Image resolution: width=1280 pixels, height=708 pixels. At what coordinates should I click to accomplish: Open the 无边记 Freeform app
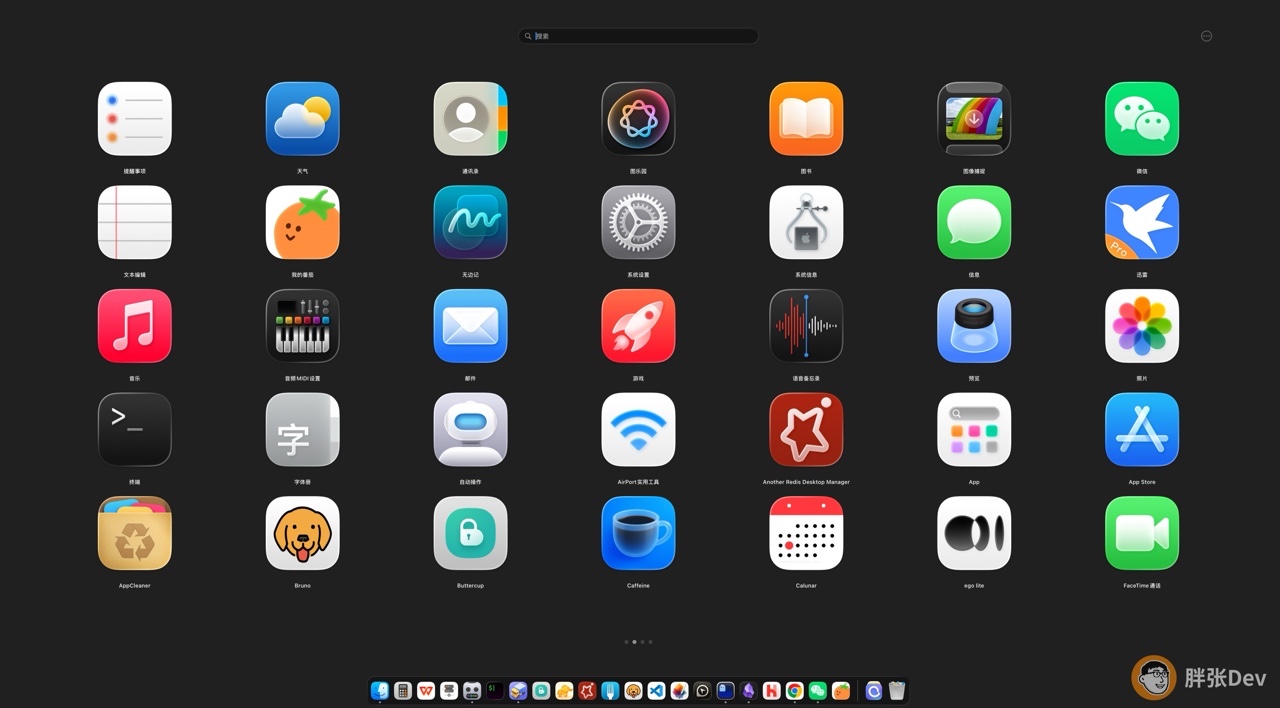(471, 222)
